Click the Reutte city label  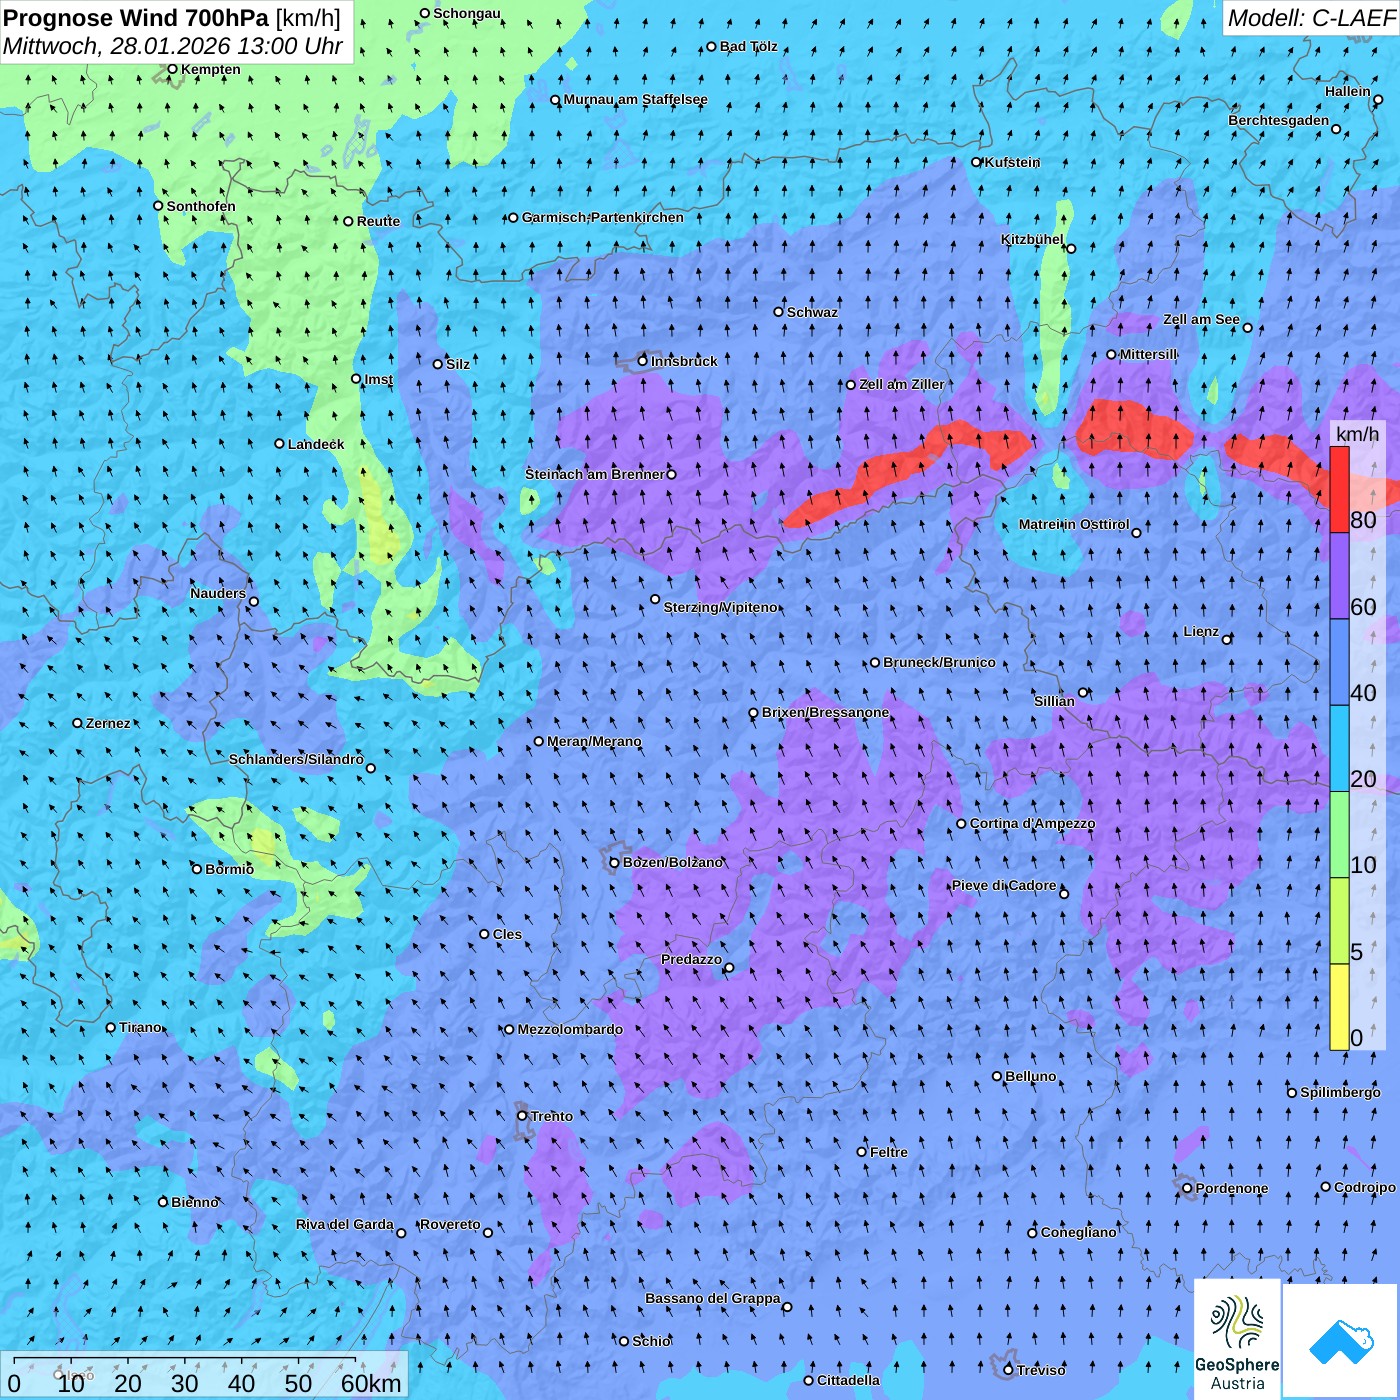coord(378,221)
